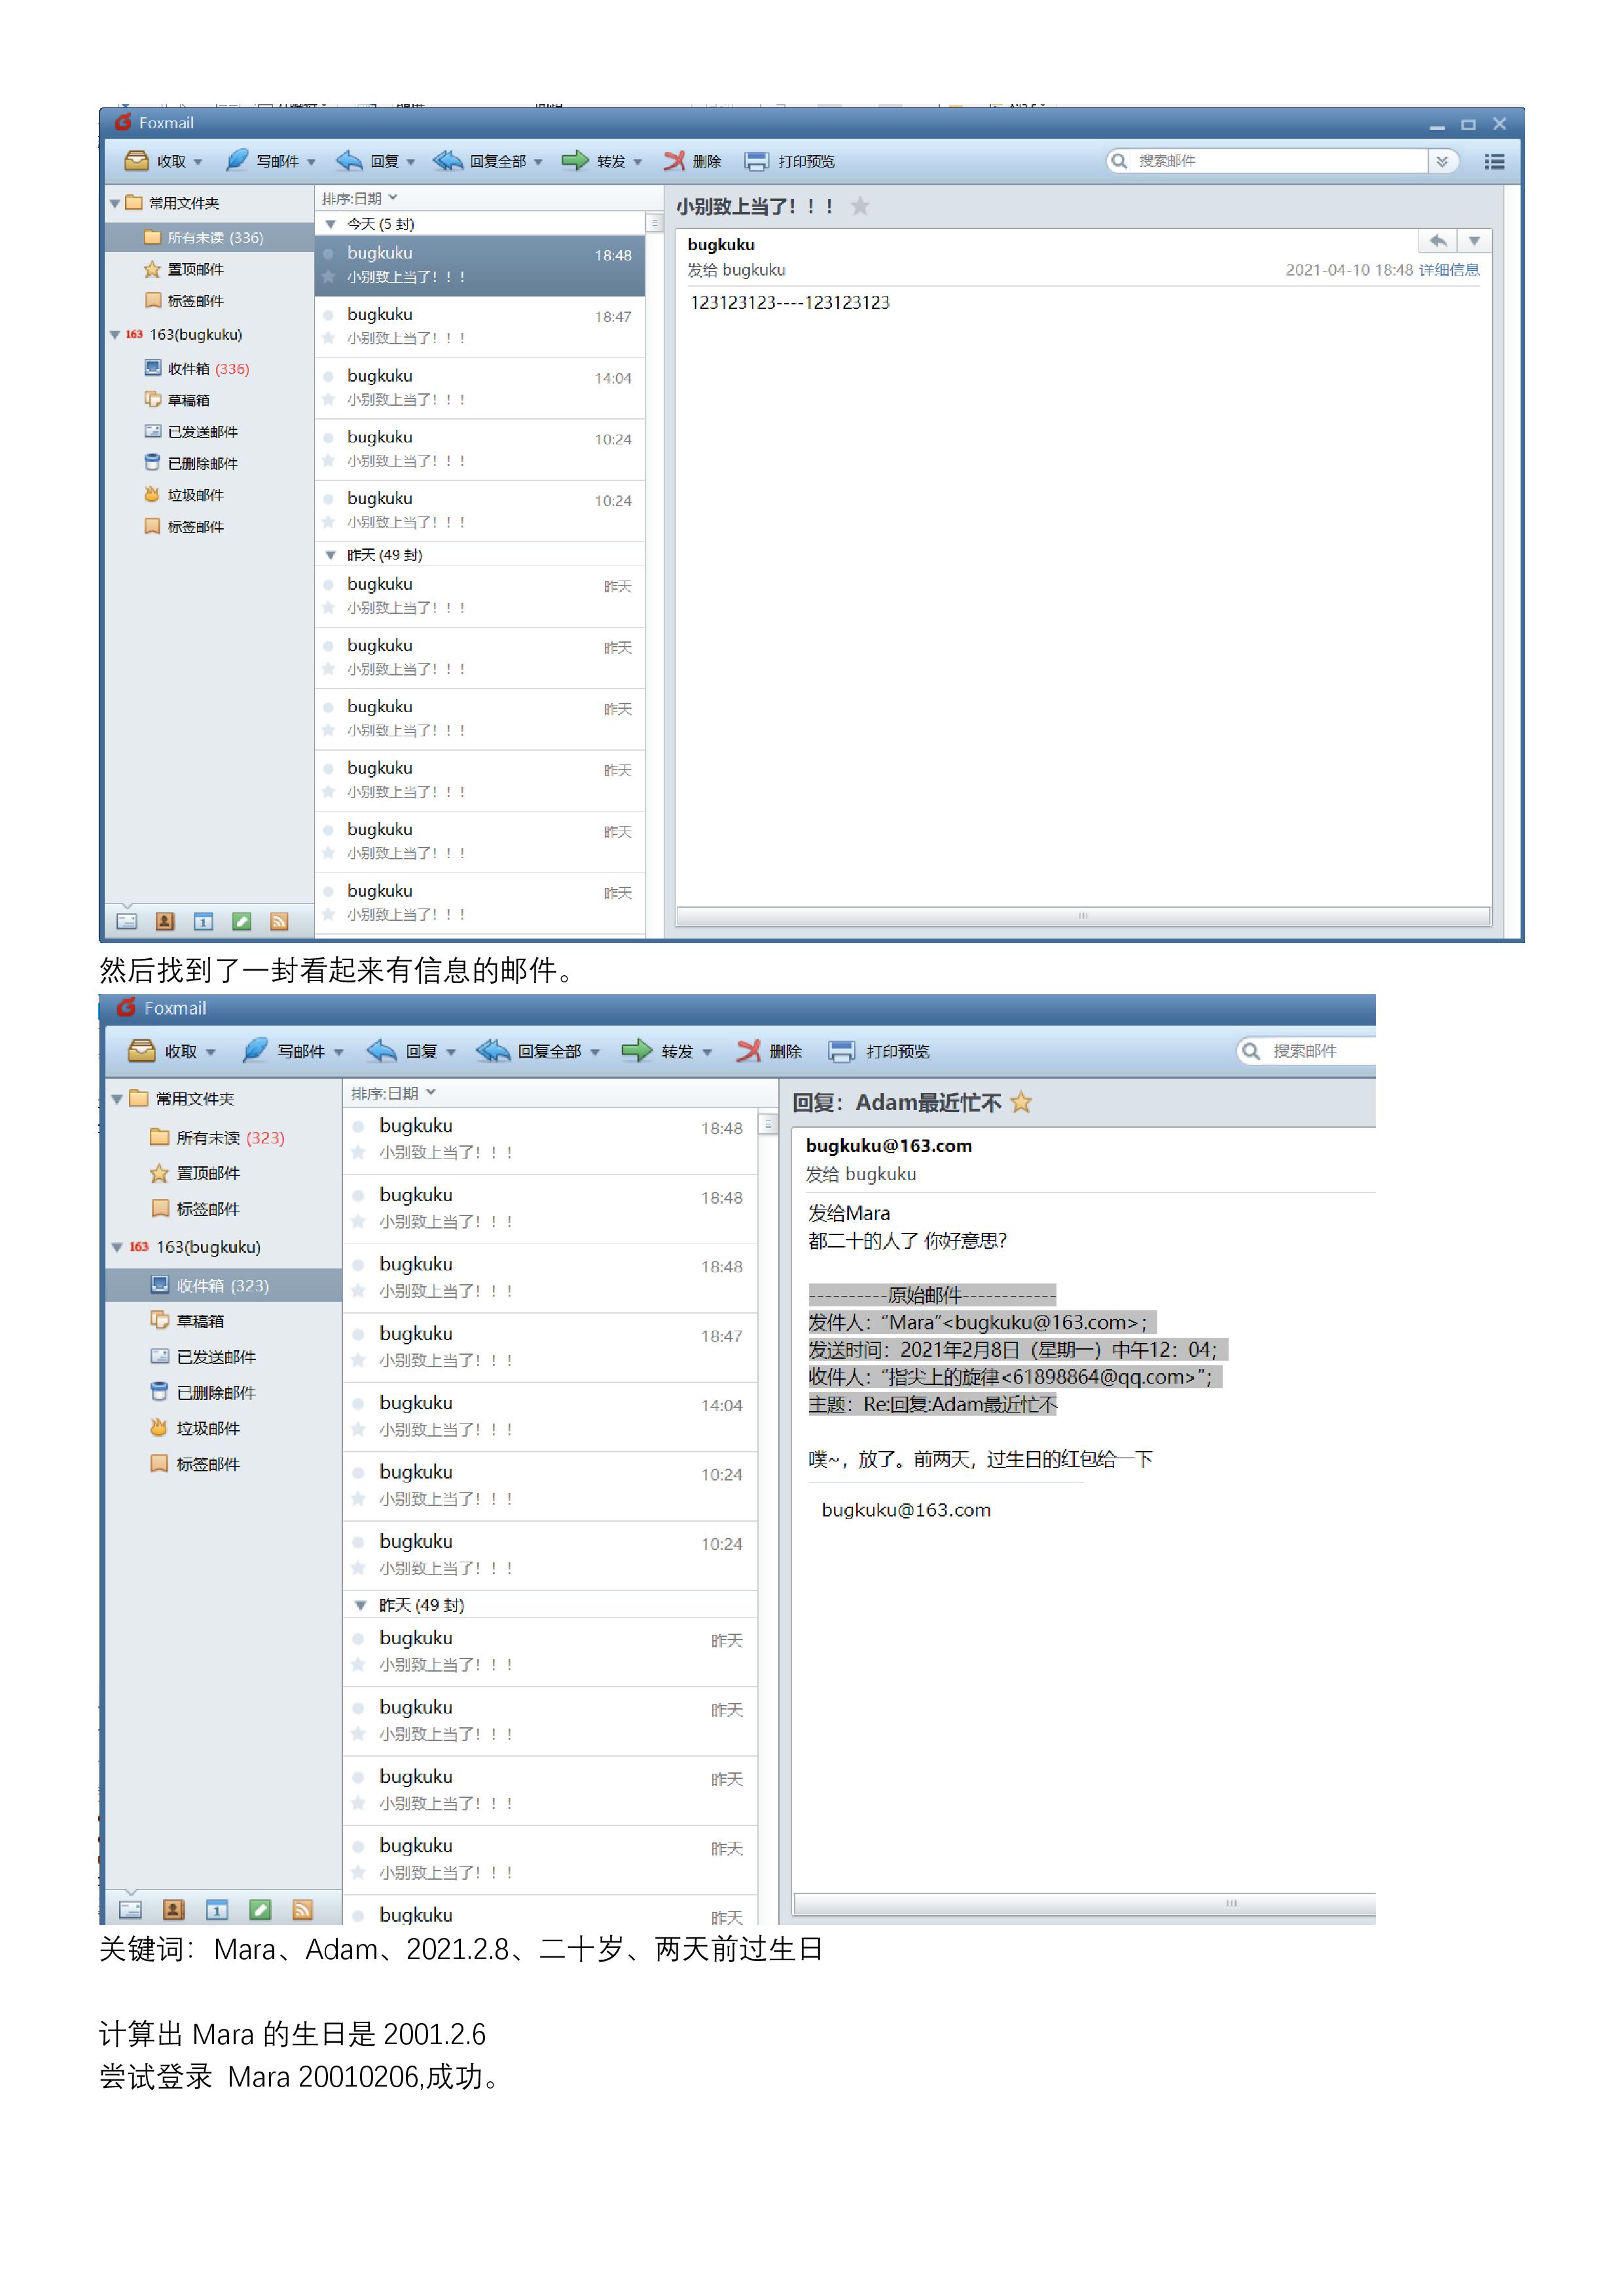Click 回复 reply button in upper Foxmail toolbar
Image resolution: width=1624 pixels, height=2296 pixels.
point(367,161)
